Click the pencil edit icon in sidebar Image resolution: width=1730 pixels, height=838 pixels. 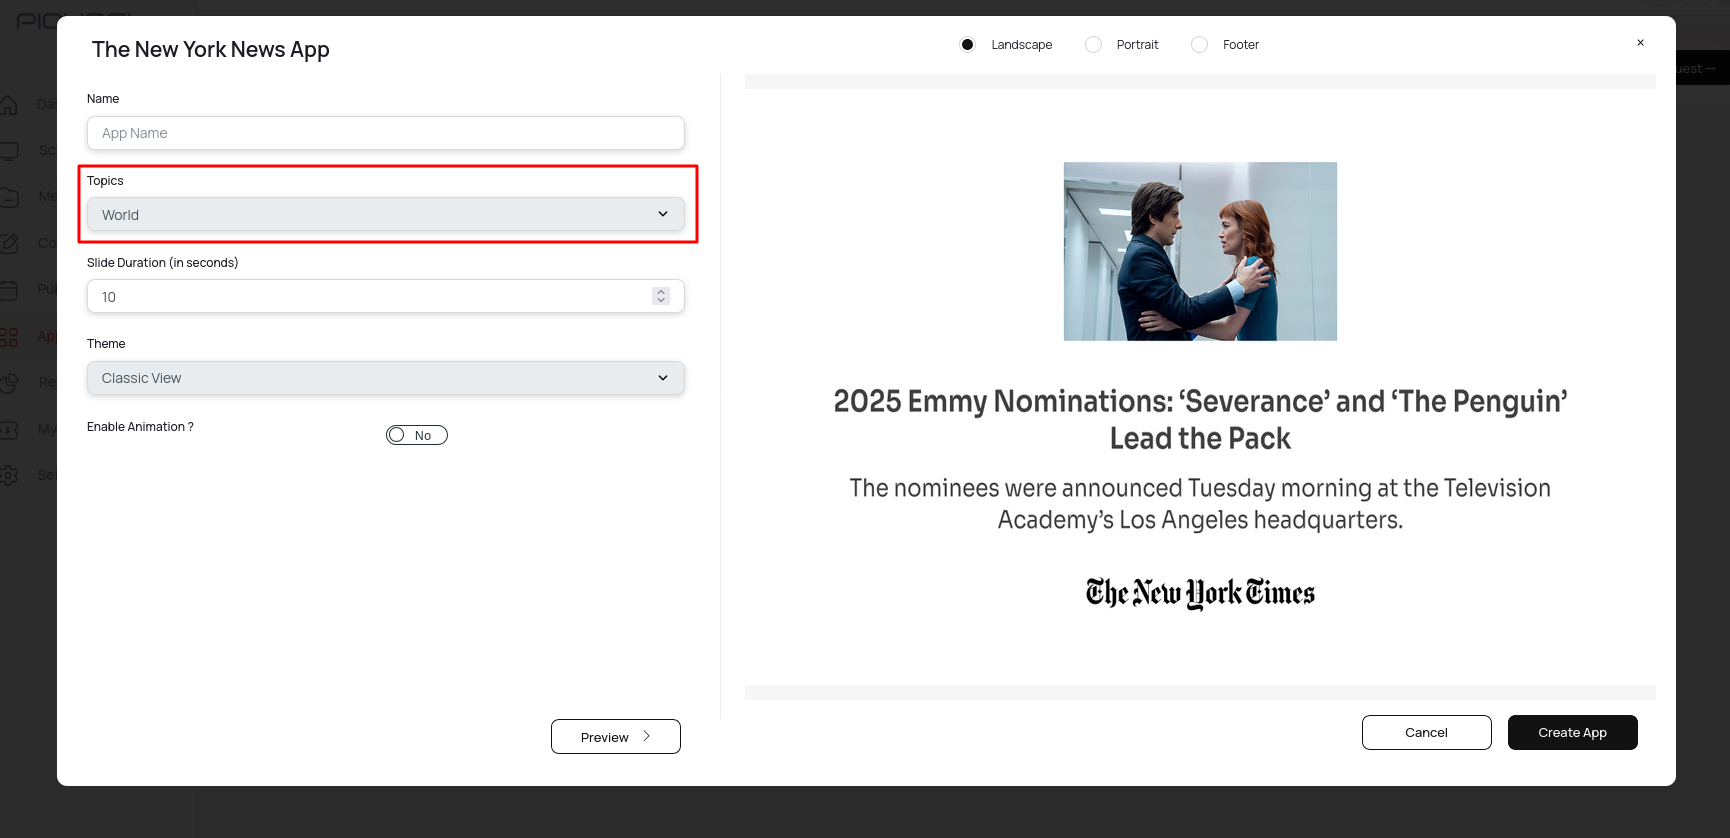[9, 243]
